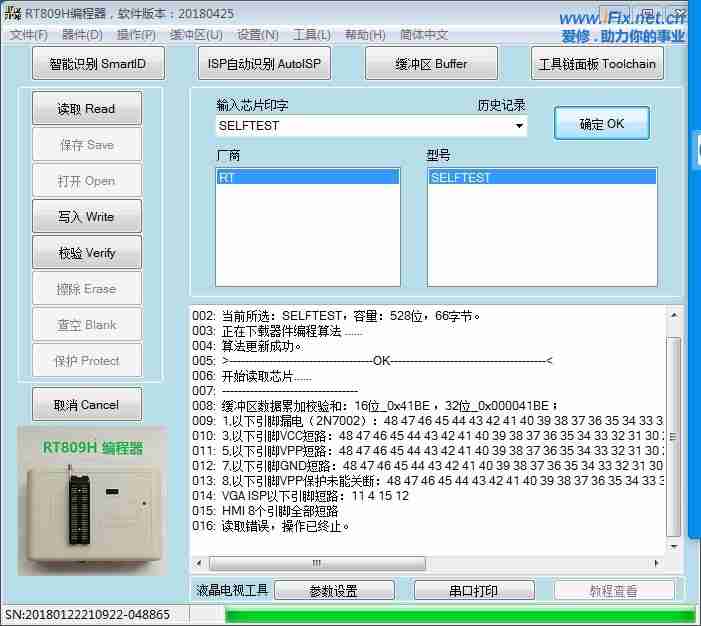Click the 取消 Cancel button
This screenshot has width=701, height=626.
tap(87, 405)
